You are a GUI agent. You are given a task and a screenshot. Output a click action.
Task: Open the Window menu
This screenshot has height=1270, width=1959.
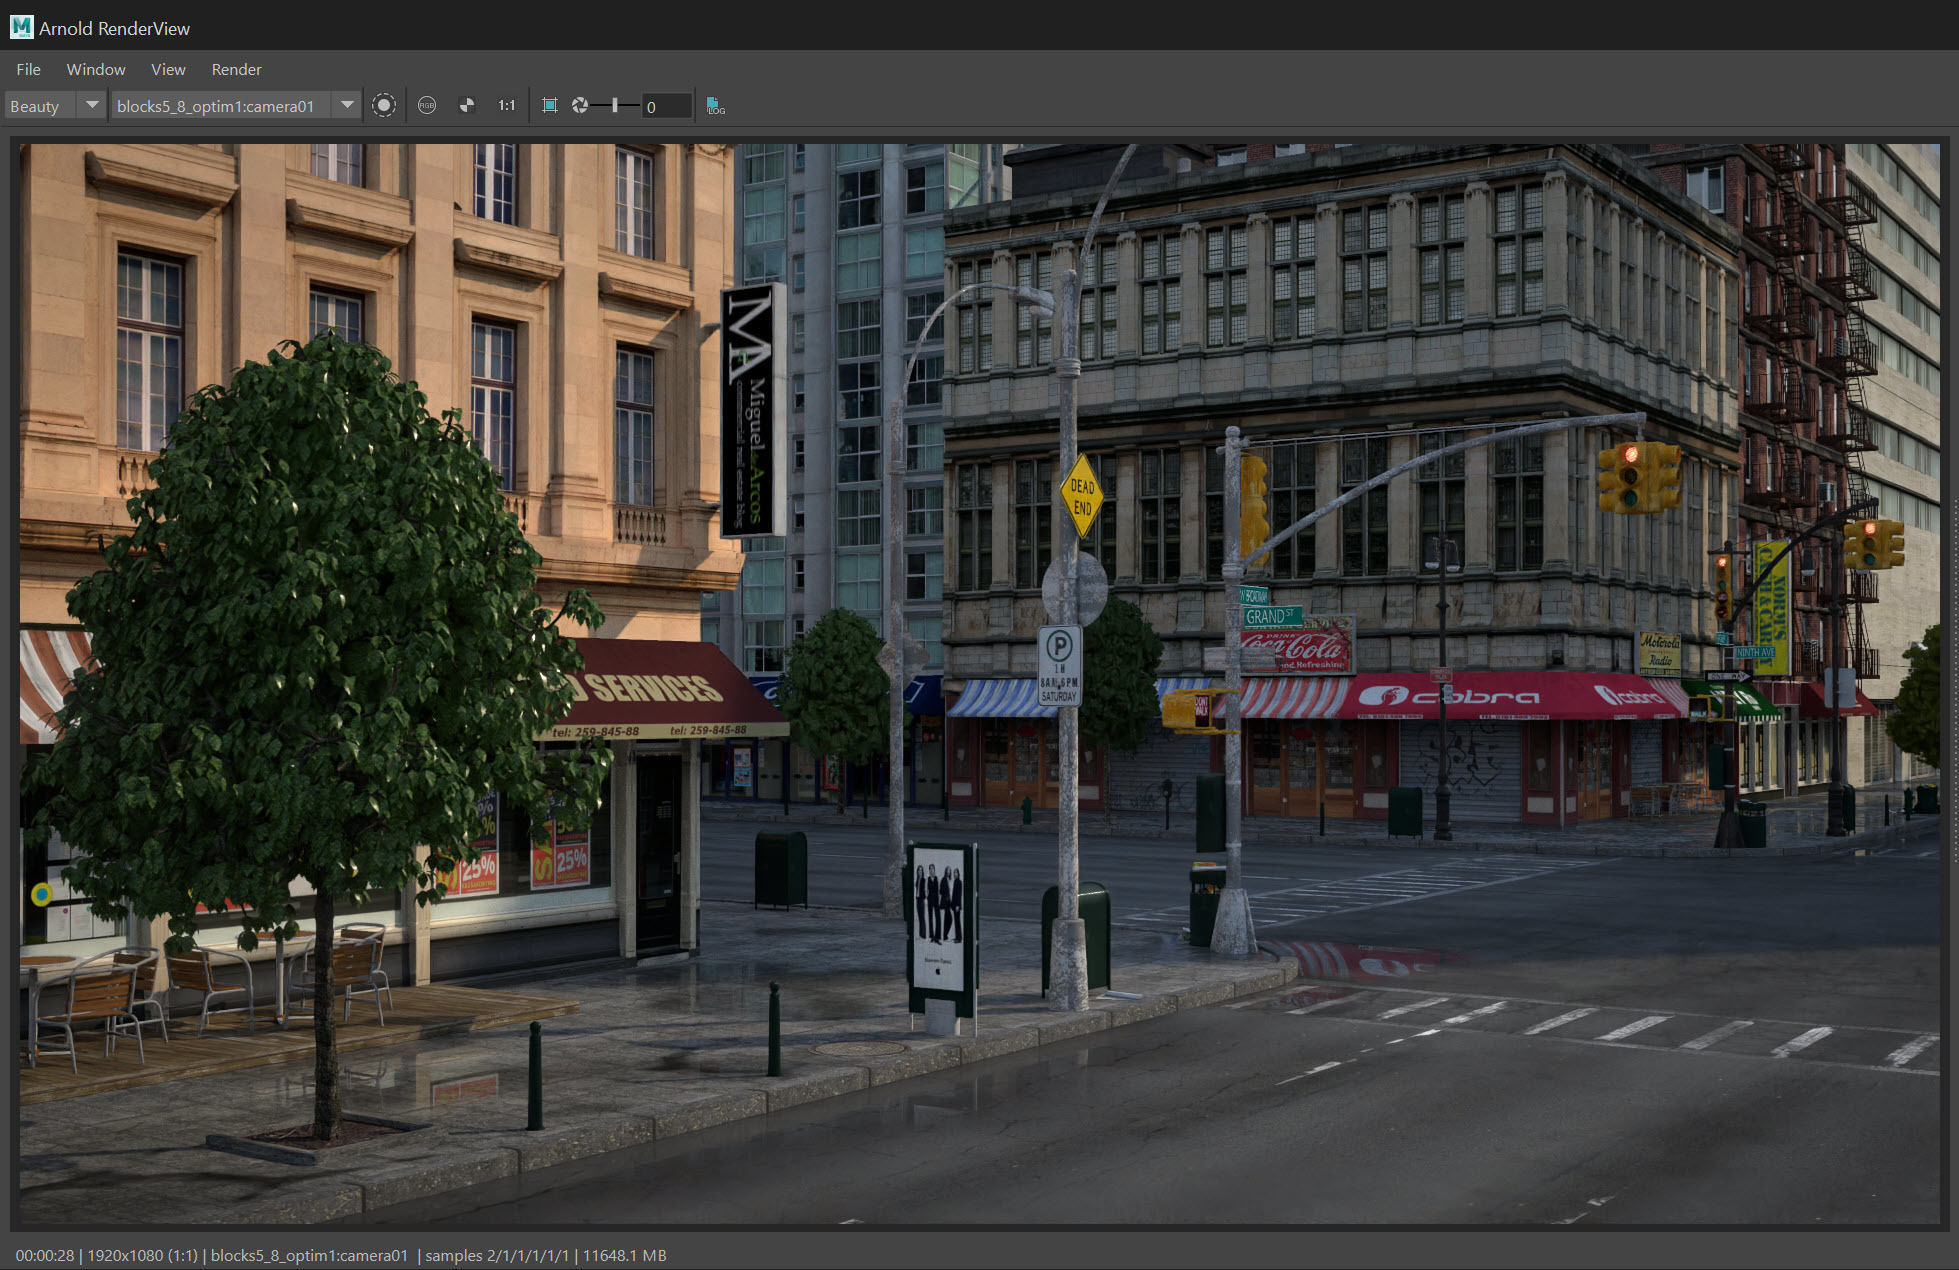(95, 69)
